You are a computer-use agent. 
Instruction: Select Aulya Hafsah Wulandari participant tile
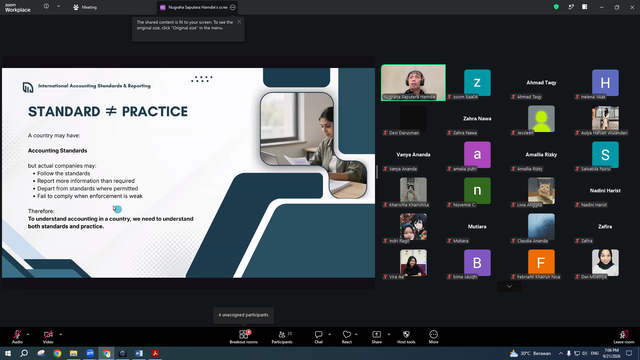[x=605, y=119]
